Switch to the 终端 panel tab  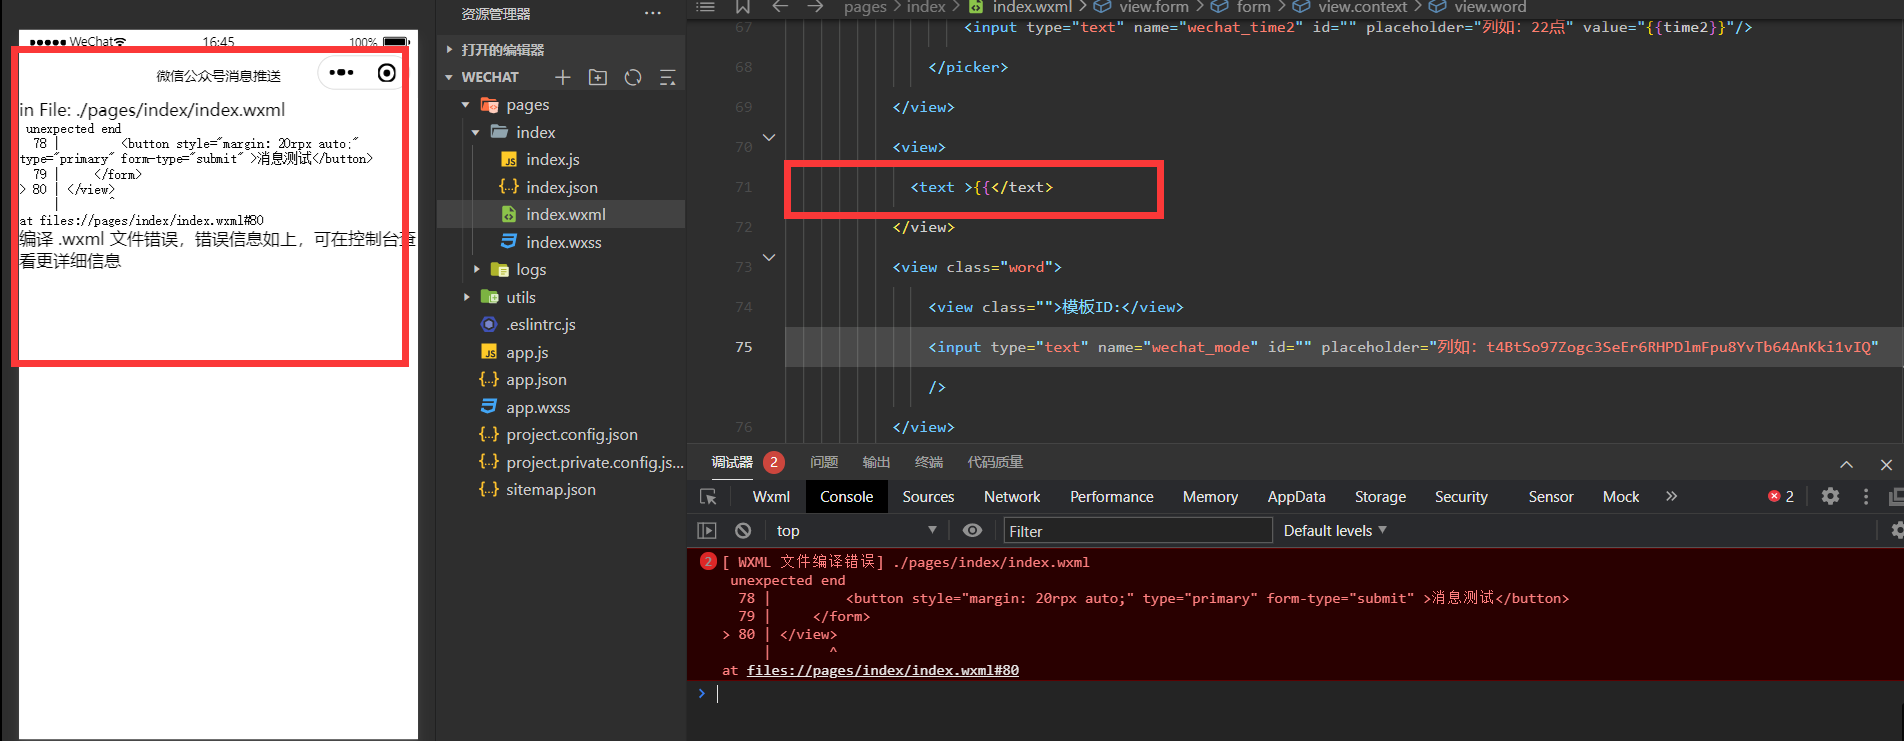(929, 462)
